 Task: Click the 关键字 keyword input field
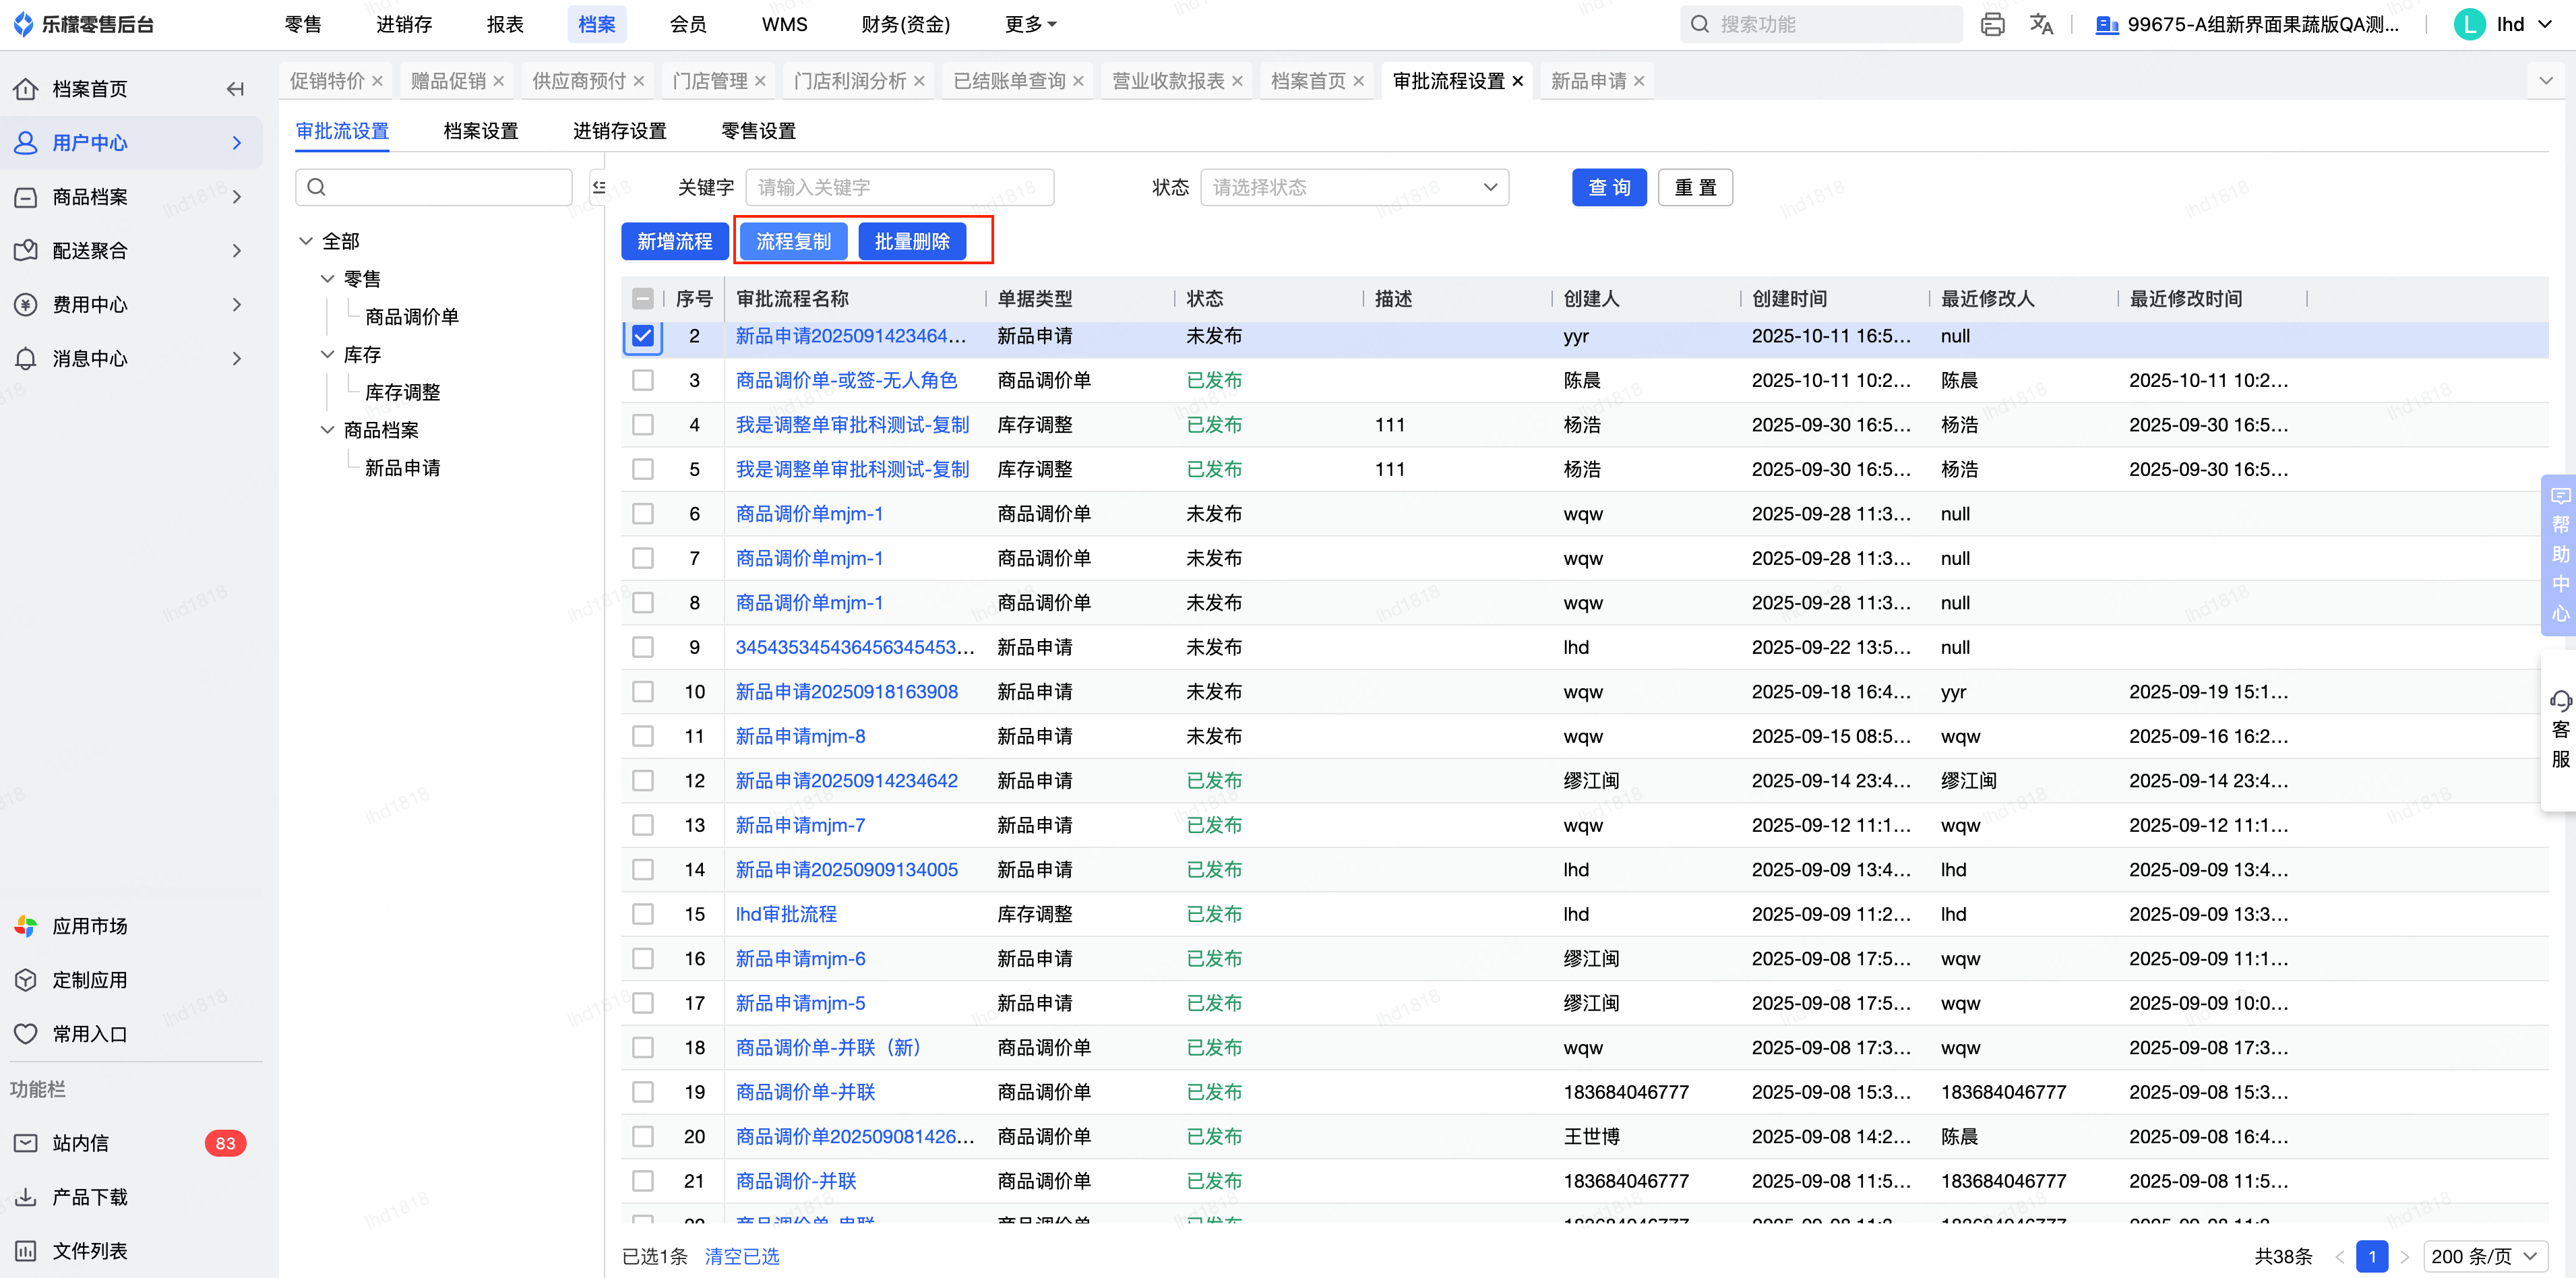tap(899, 188)
